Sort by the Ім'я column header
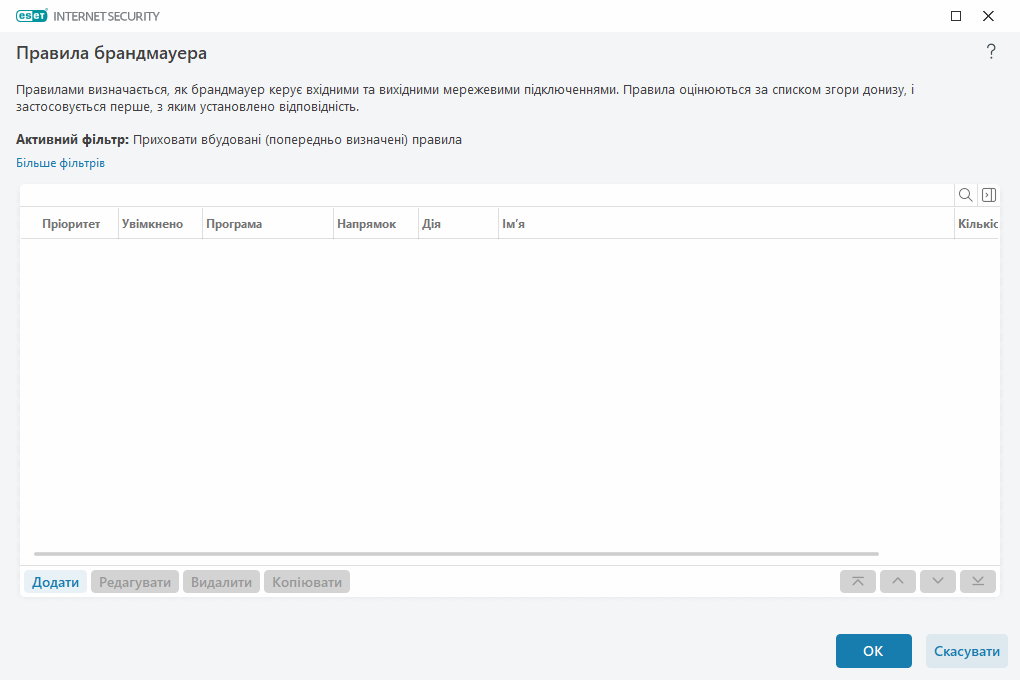Screen dimensions: 1020x680 pyautogui.click(x=514, y=224)
